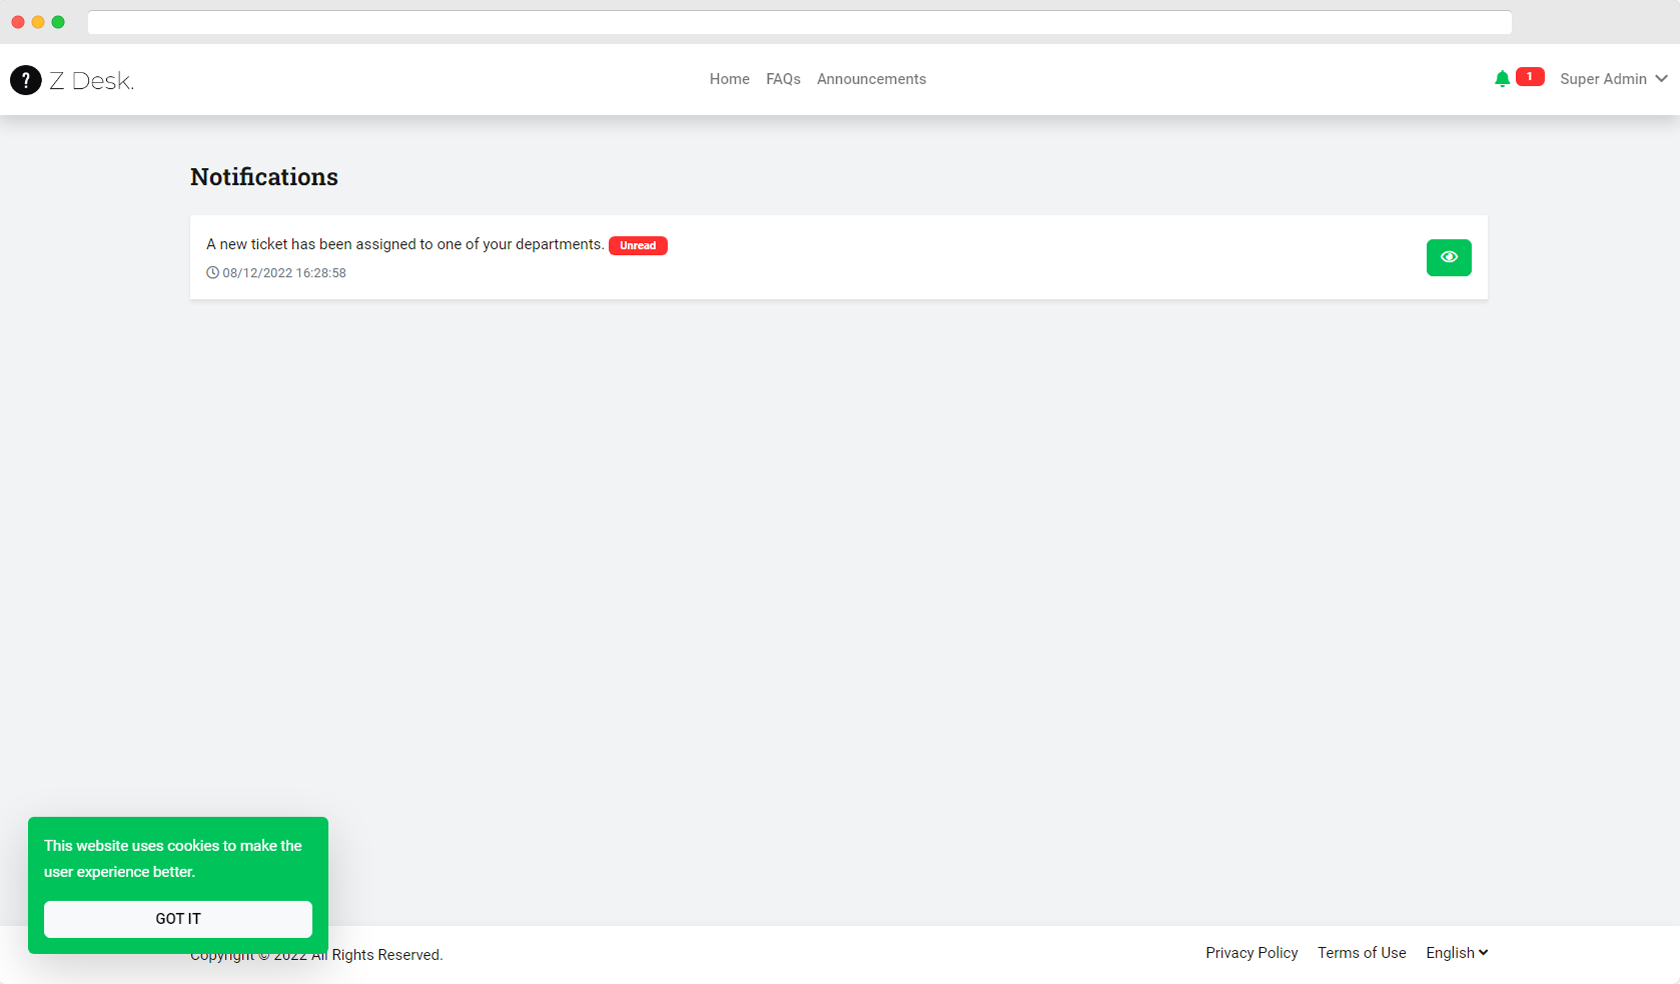Viewport: 1680px width, 984px height.
Task: Open the Terms of Use link
Action: coord(1362,952)
